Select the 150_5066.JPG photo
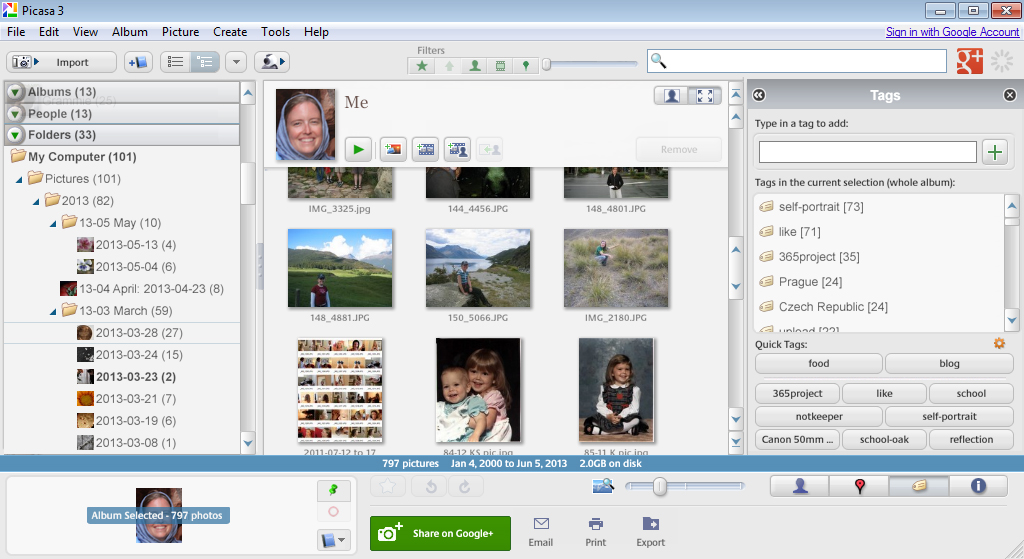Image resolution: width=1024 pixels, height=559 pixels. point(478,268)
